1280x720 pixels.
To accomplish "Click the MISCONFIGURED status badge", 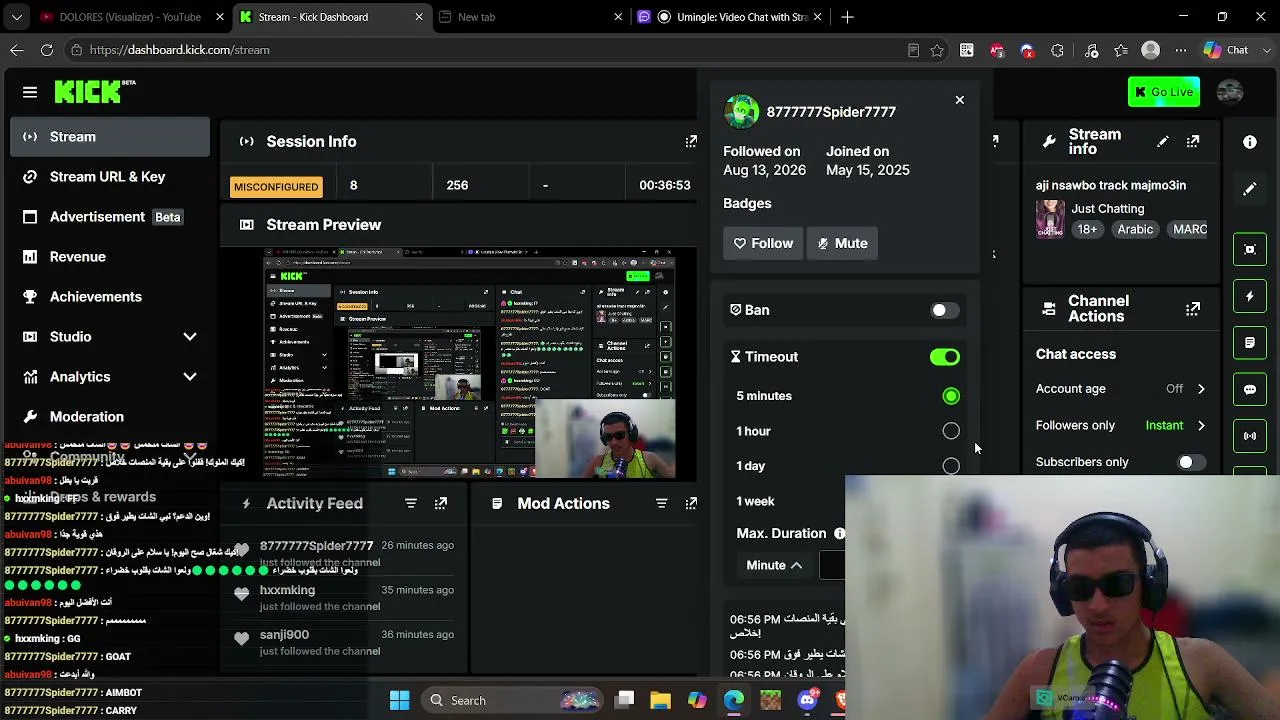I will [275, 187].
